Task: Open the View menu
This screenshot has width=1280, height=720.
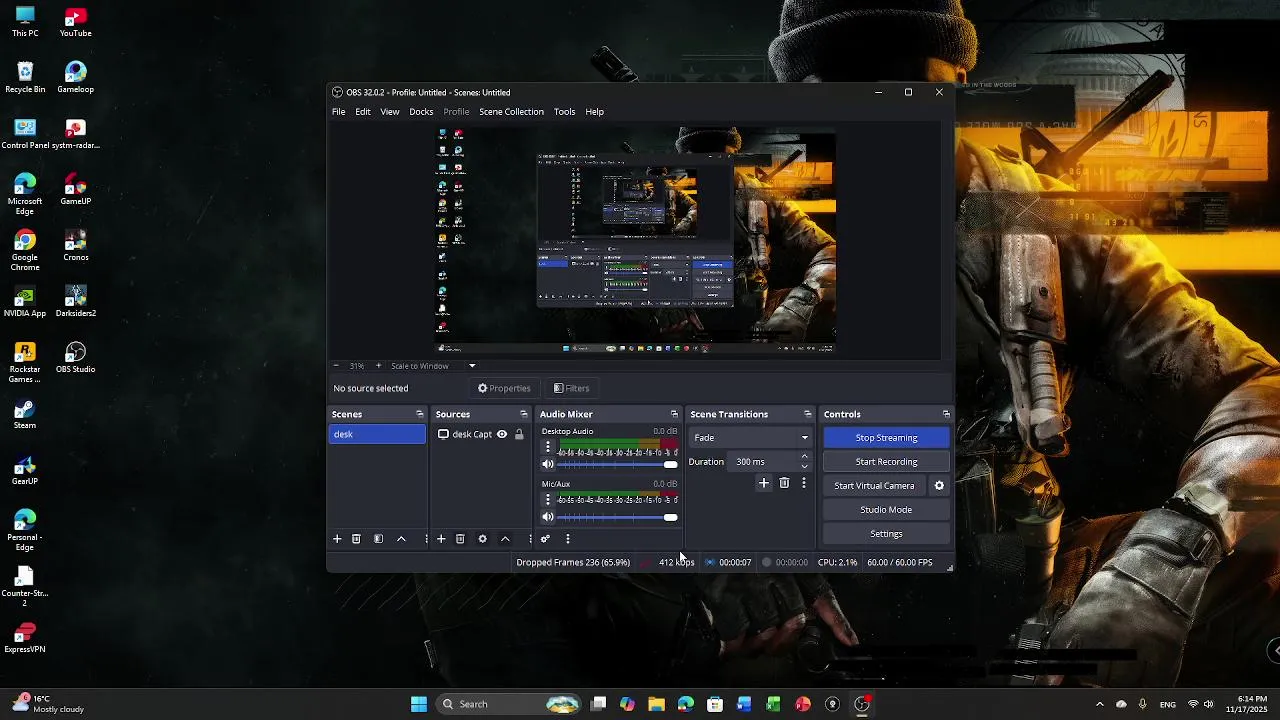Action: [390, 112]
